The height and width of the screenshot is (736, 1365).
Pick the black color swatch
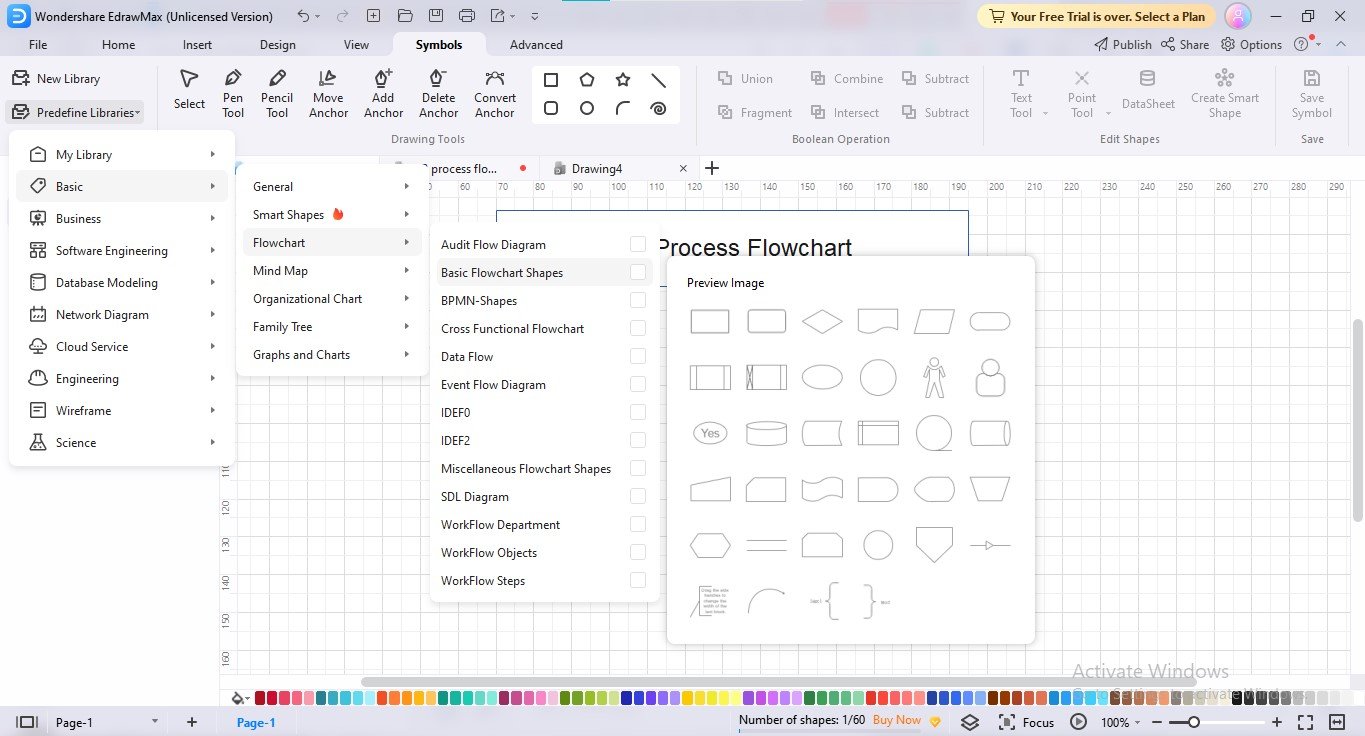(x=1237, y=698)
